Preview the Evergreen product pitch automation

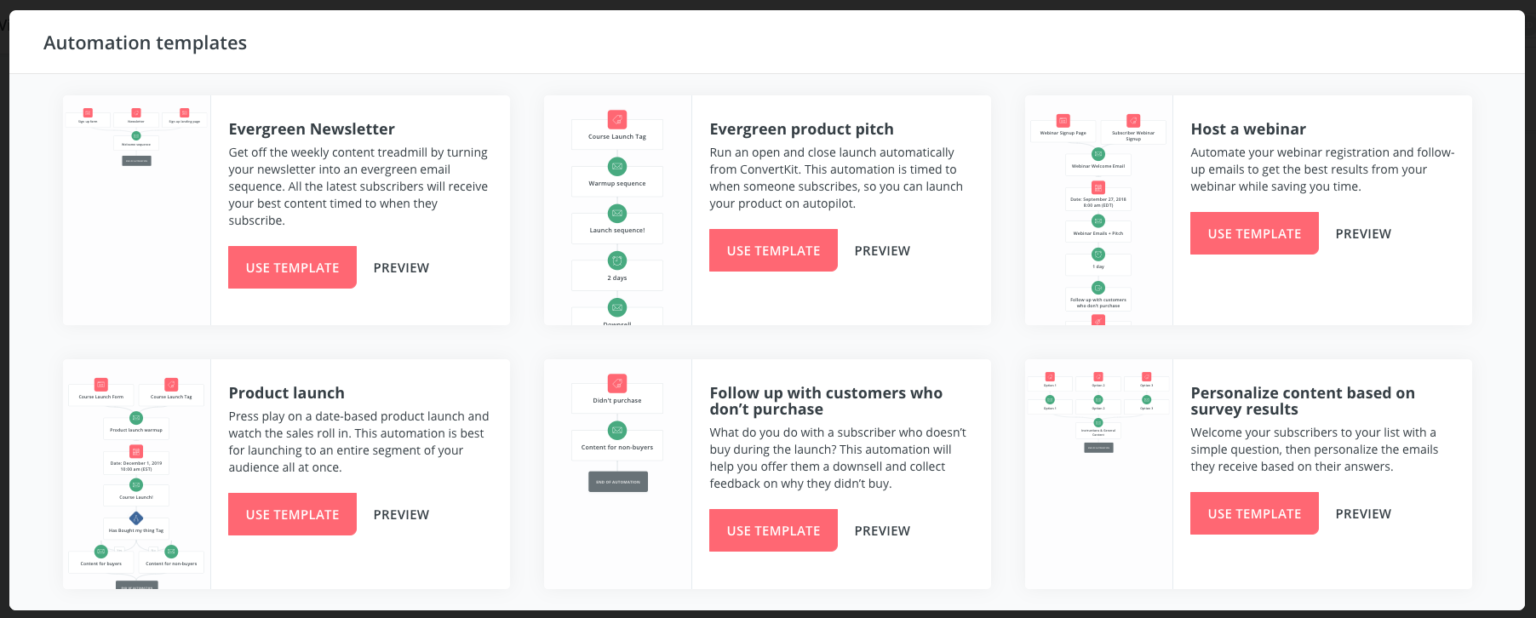pyautogui.click(x=882, y=250)
